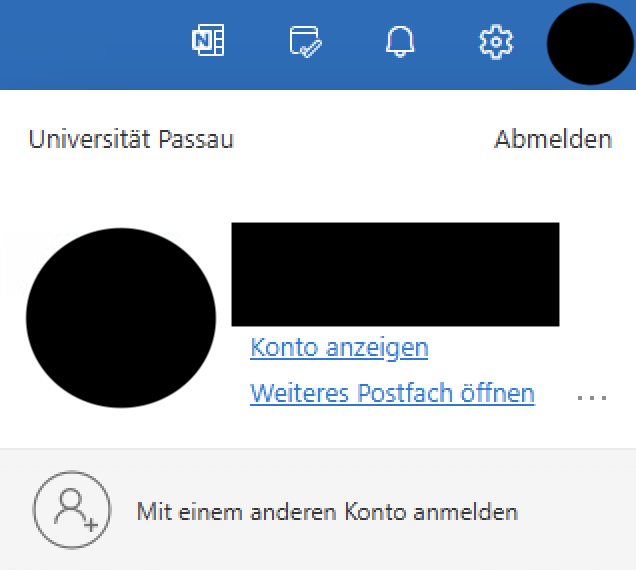Click the add-account person icon

pos(72,510)
